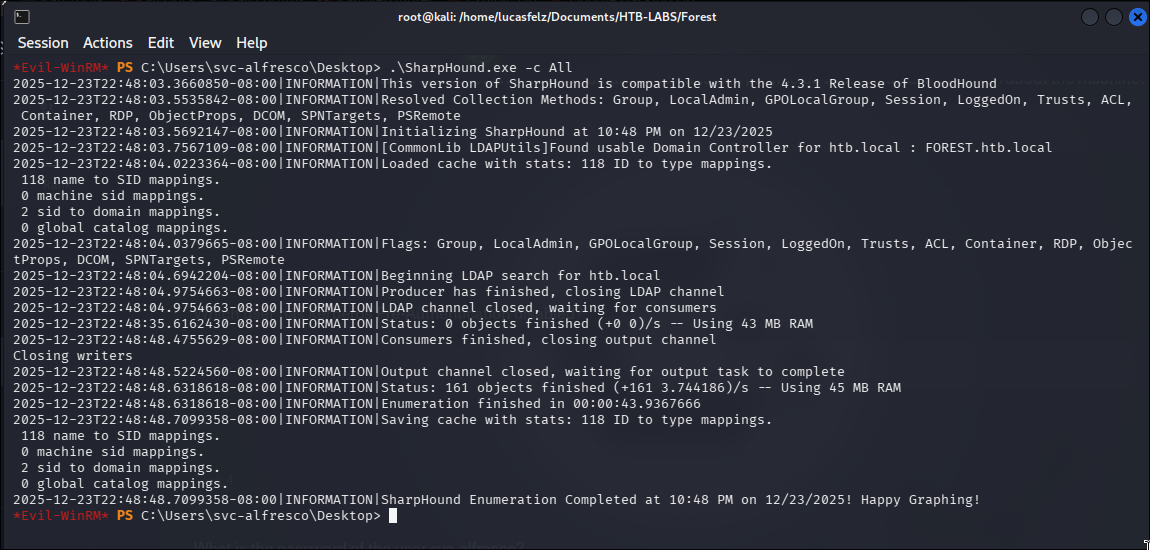Click the Beginning LDAP search for htb.local line

click(337, 276)
